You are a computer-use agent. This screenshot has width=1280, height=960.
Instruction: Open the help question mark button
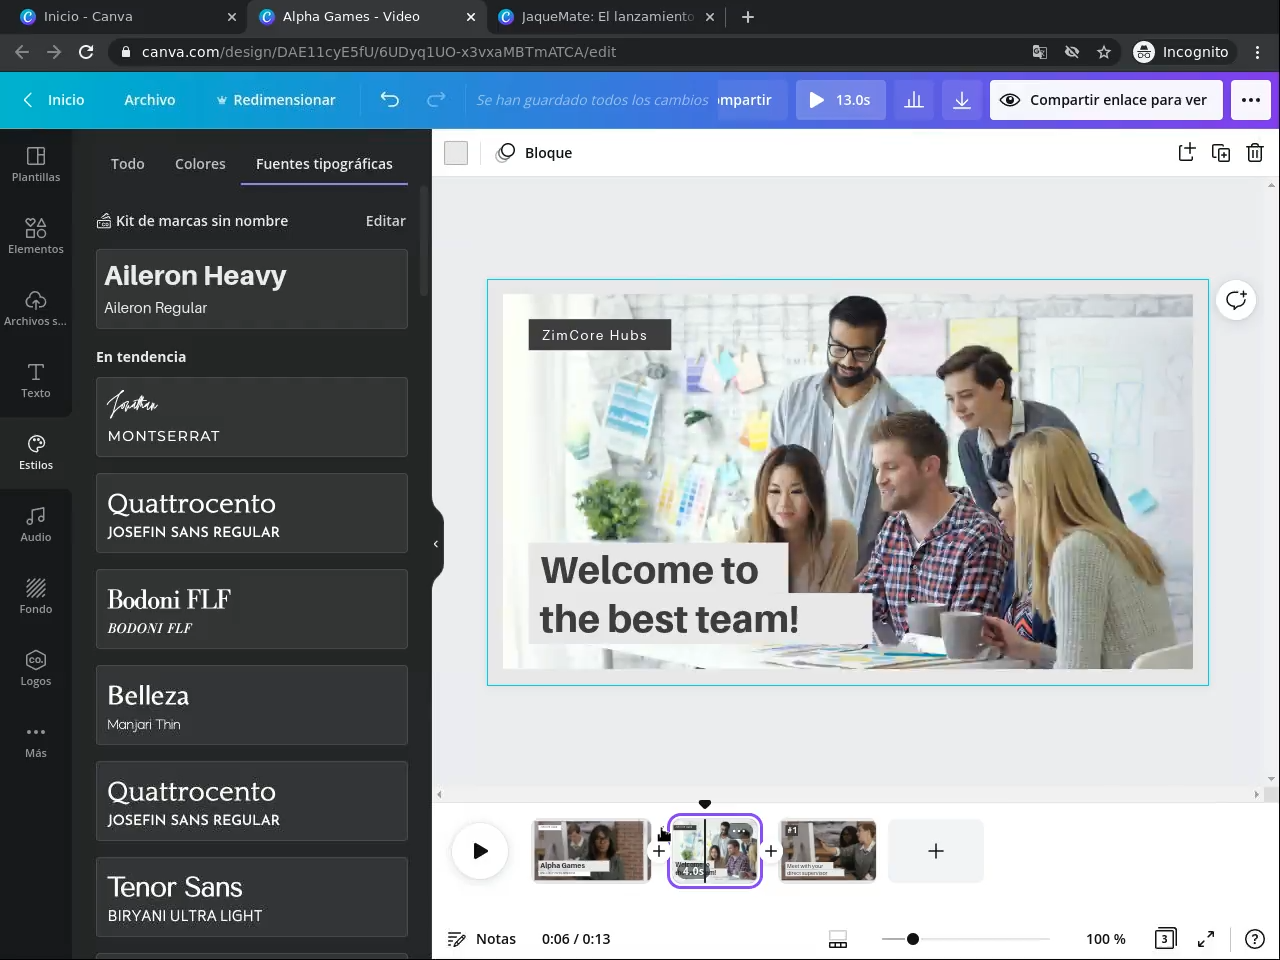(1254, 939)
